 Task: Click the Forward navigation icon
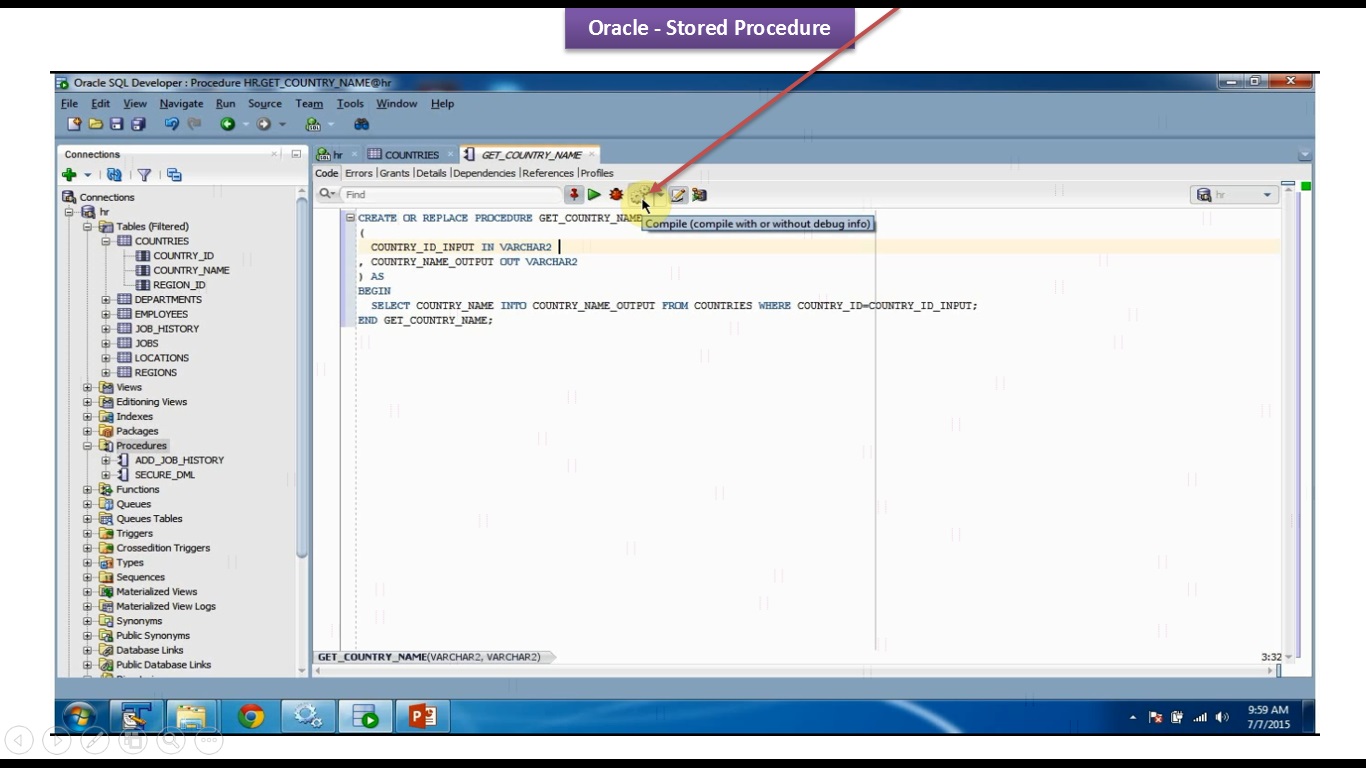(264, 124)
